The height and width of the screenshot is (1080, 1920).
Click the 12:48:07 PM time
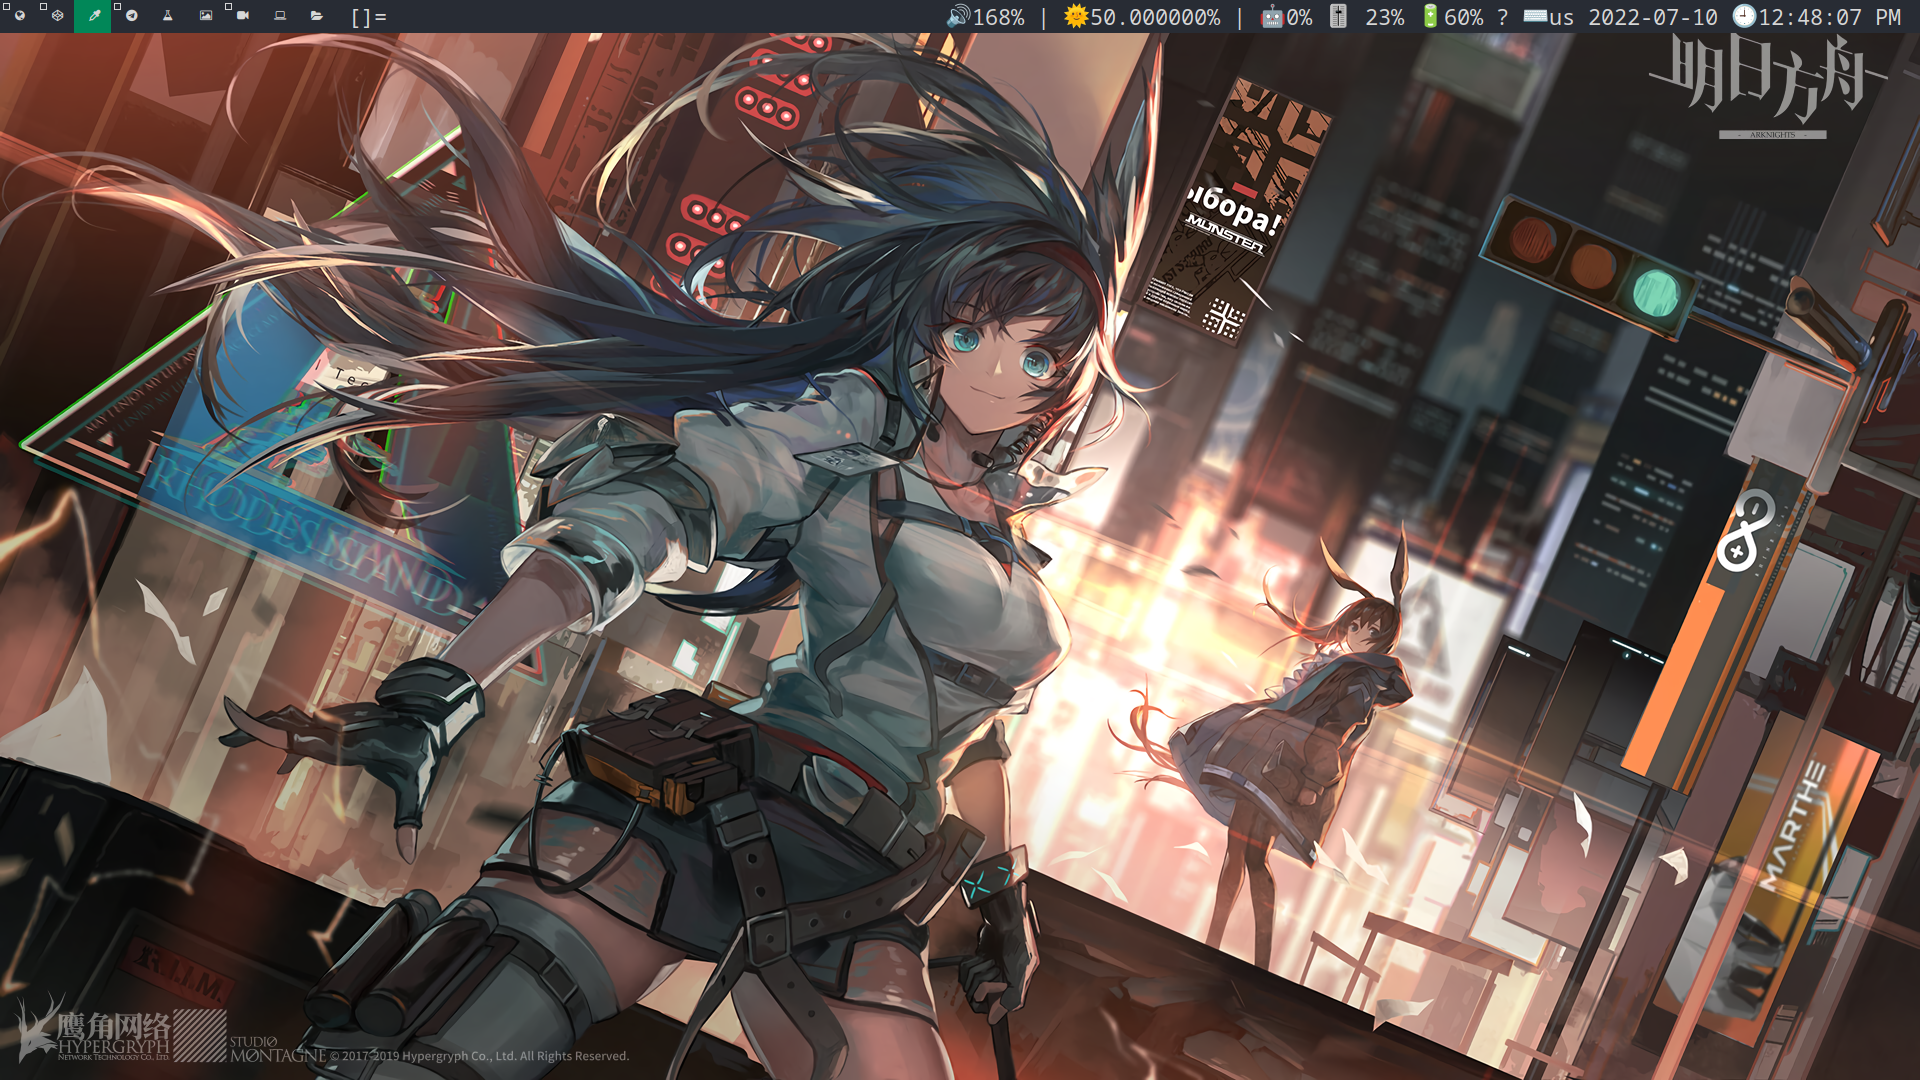click(1830, 17)
